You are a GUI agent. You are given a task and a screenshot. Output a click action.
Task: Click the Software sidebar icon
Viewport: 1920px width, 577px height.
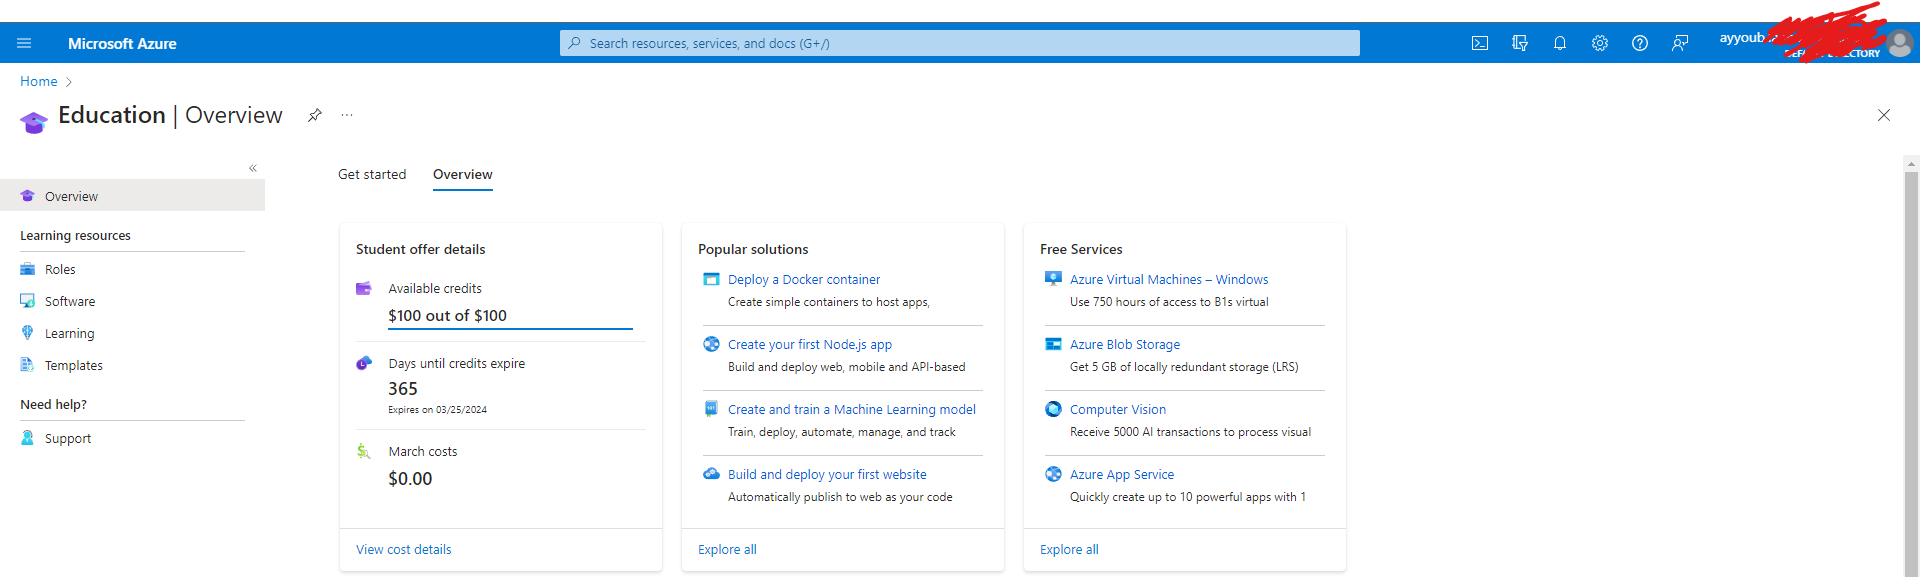coord(28,301)
